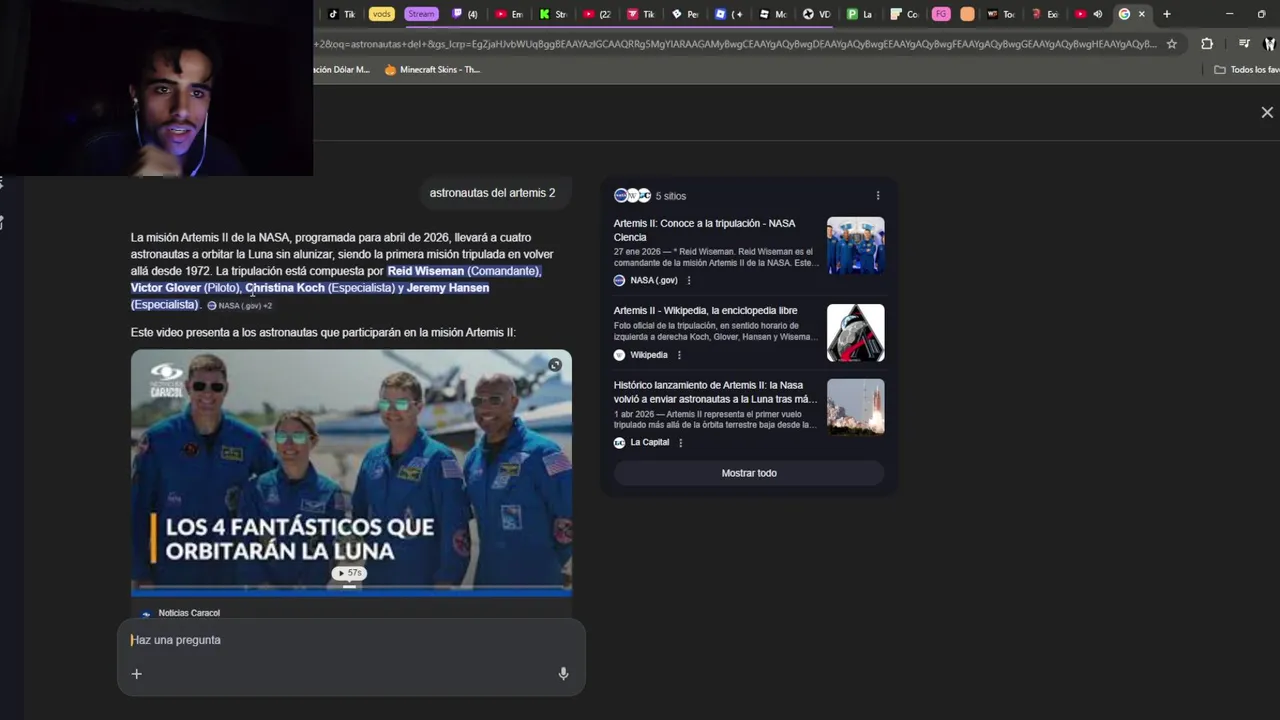Switch to the 'VD' tab
The width and height of the screenshot is (1280, 720).
coord(817,14)
